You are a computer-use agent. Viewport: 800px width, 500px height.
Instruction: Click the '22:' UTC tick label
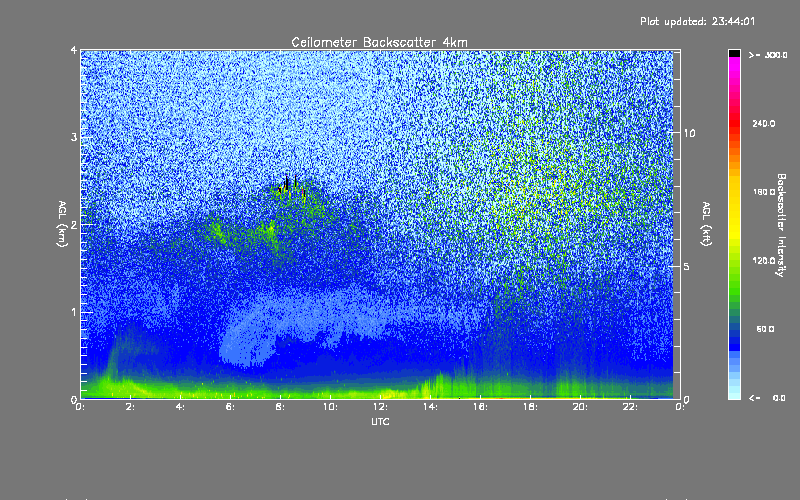(x=630, y=407)
